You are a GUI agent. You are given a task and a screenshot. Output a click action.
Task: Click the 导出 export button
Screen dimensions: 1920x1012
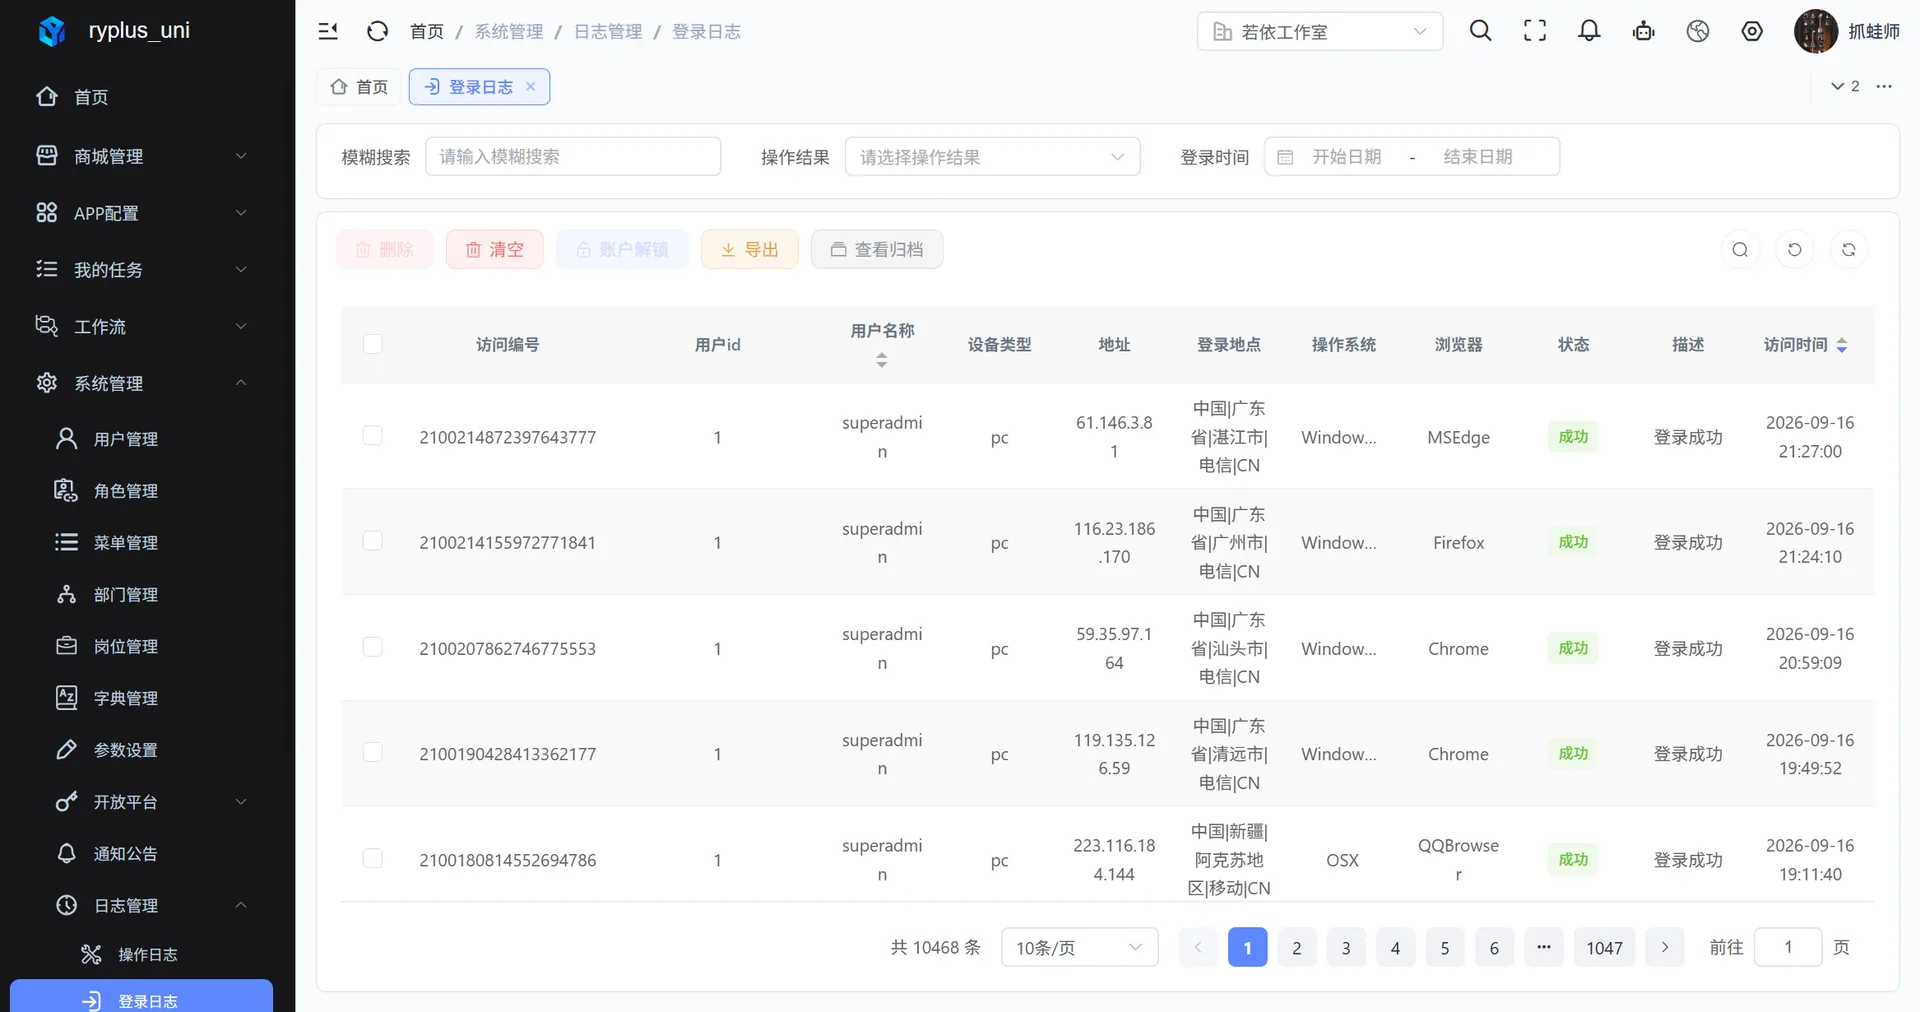pos(750,250)
